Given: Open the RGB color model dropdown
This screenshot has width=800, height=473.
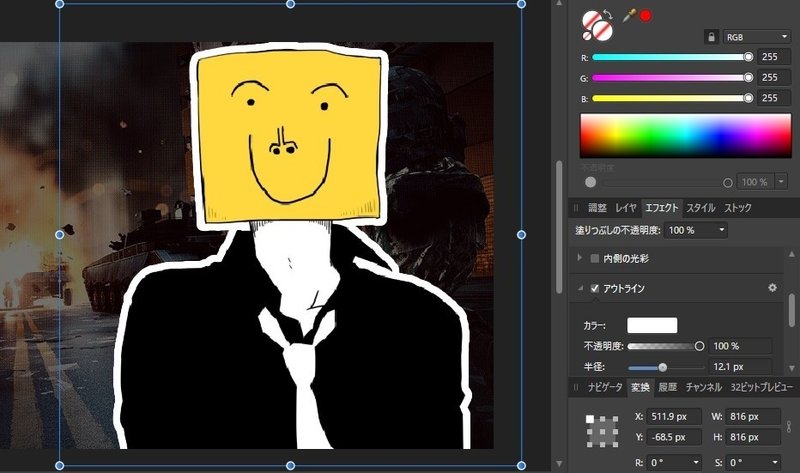Looking at the screenshot, I should point(757,37).
